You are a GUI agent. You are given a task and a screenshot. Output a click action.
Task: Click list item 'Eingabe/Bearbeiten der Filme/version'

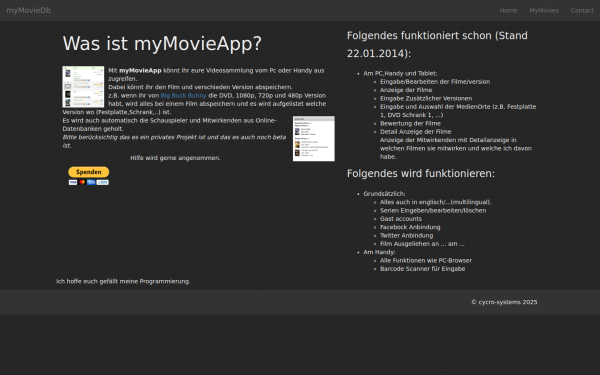pos(435,82)
